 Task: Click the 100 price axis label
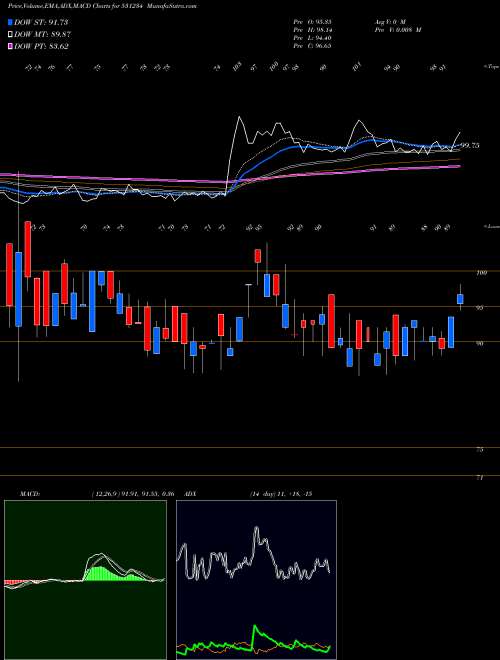point(482,273)
